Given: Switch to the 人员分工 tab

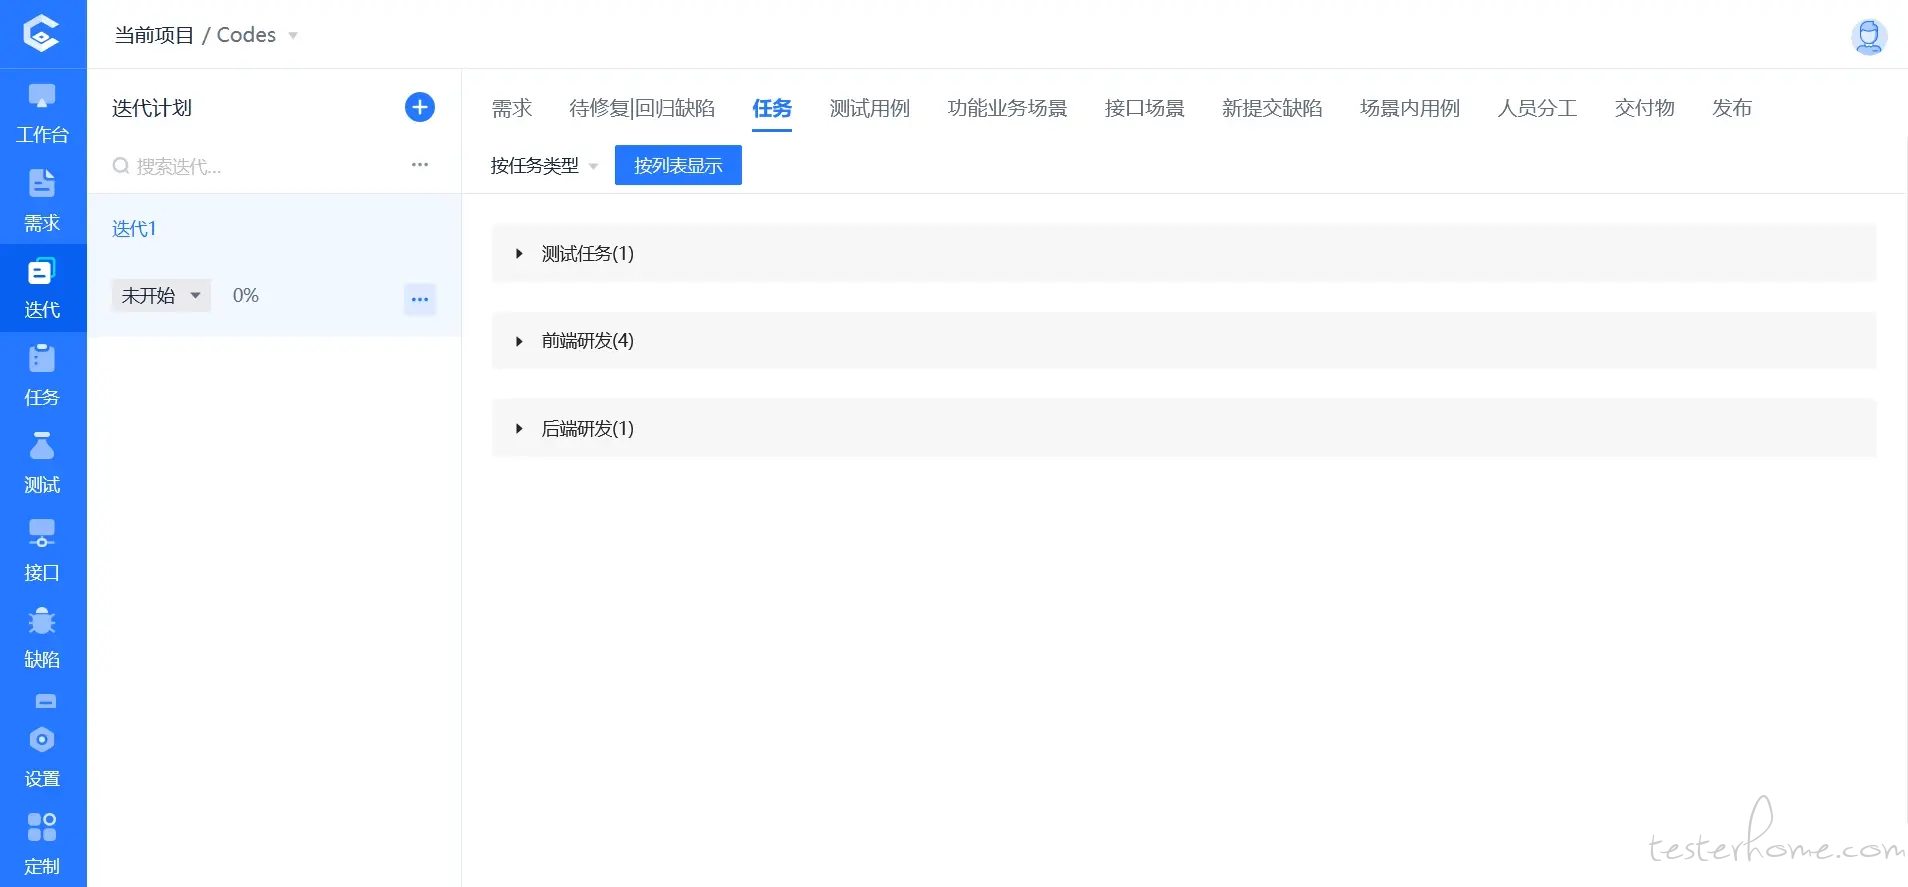Looking at the screenshot, I should click(x=1538, y=108).
